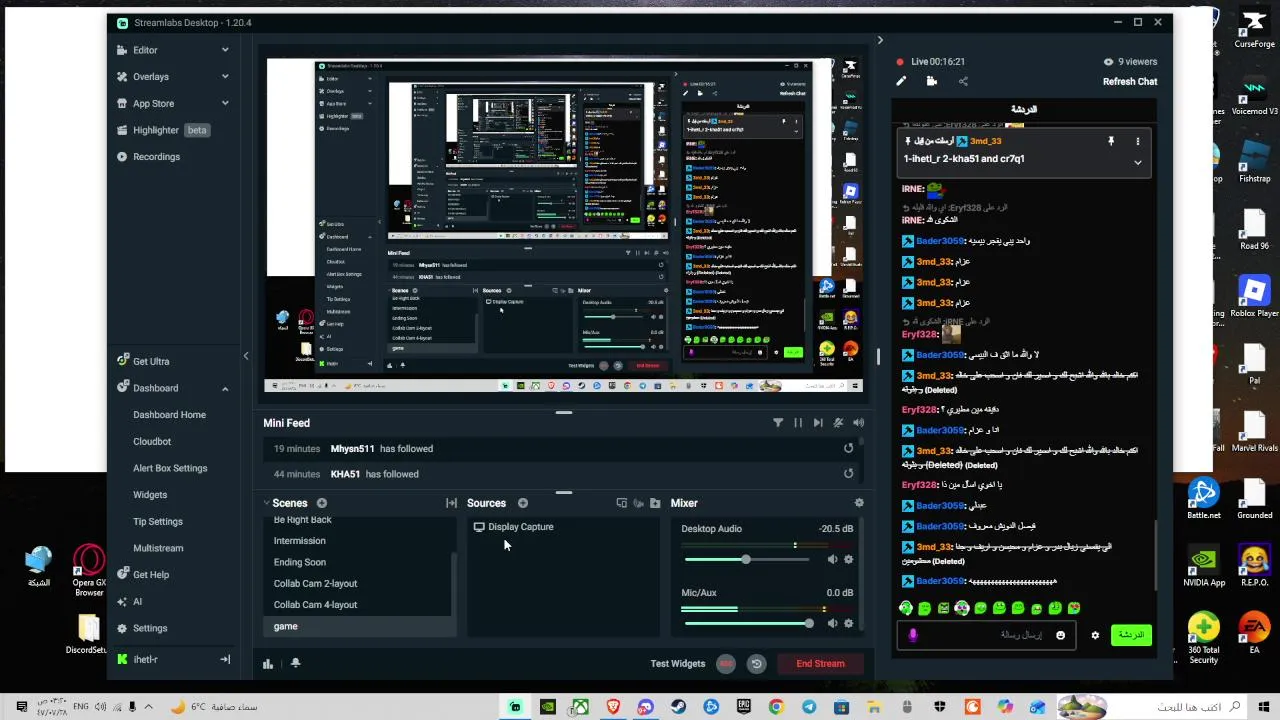
Task: Edit stream info with the pencil icon
Action: (x=901, y=81)
